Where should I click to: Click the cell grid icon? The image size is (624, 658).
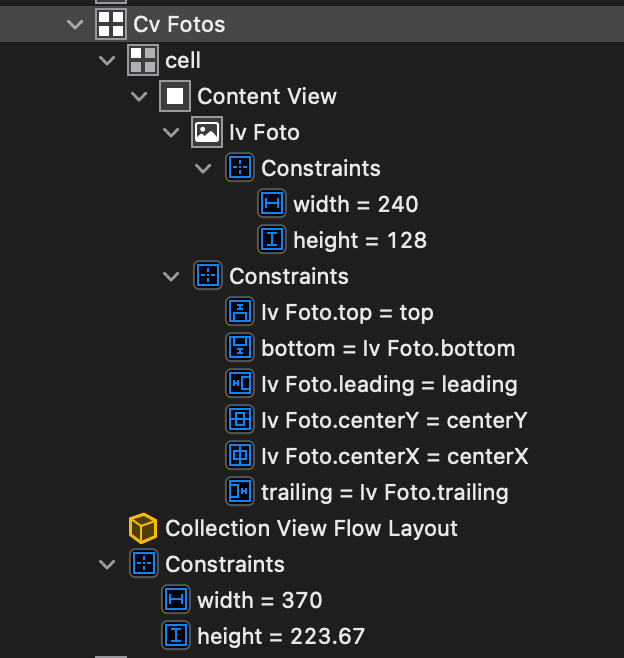(x=143, y=60)
